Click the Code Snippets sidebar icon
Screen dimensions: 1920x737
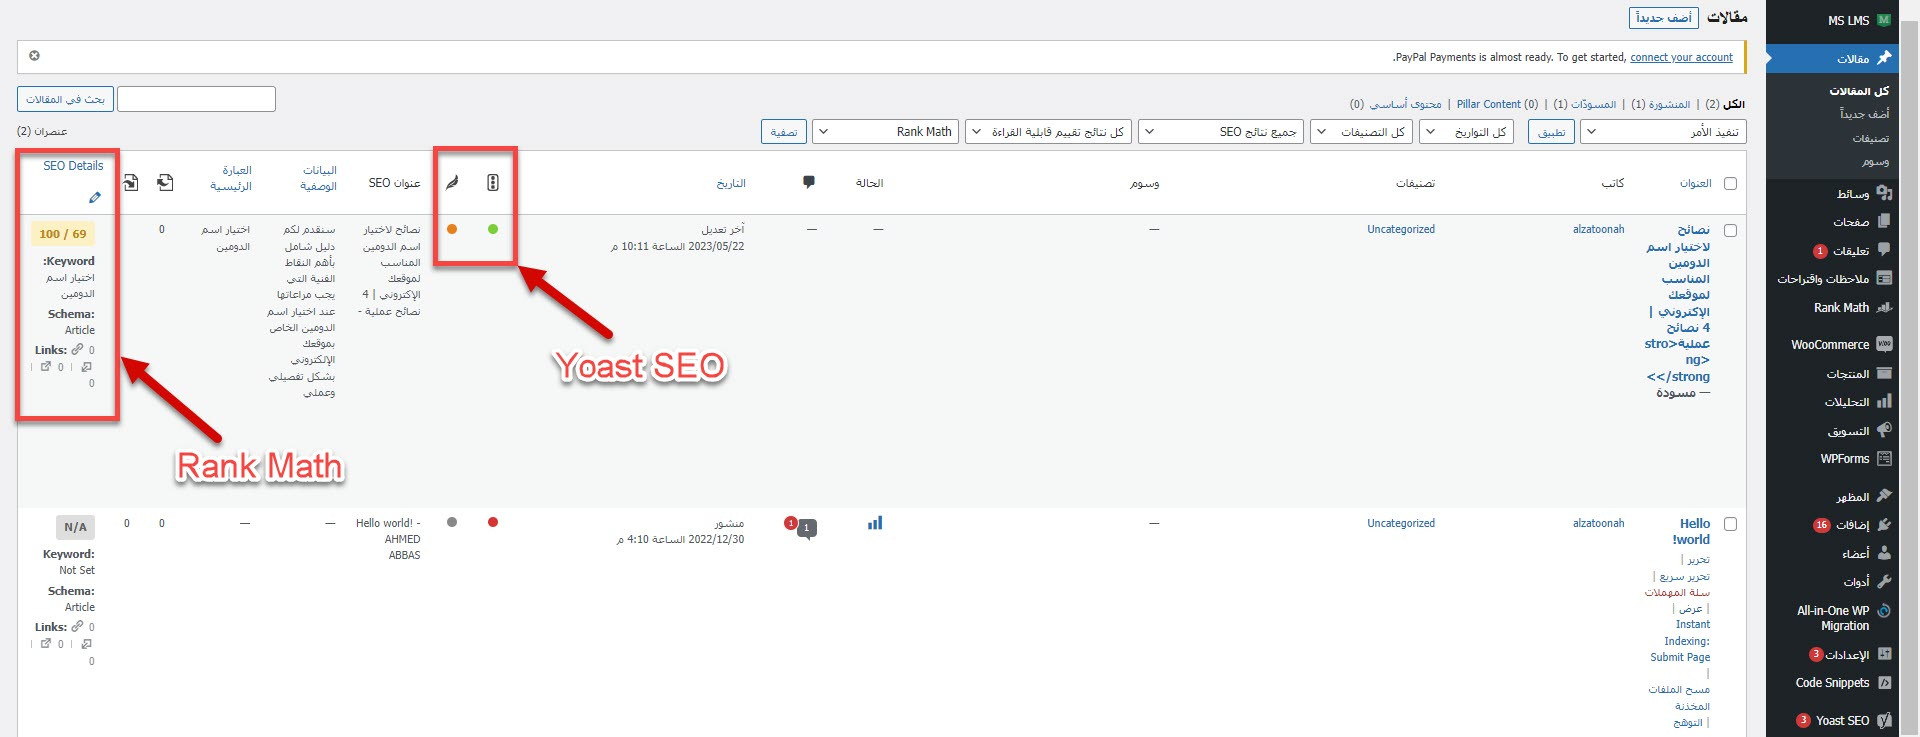(1884, 683)
